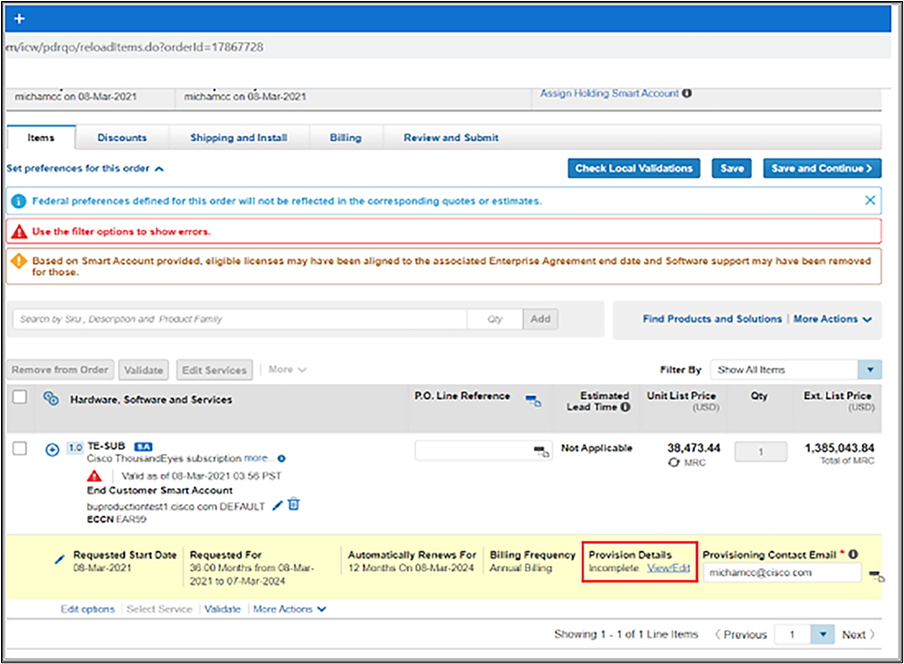
Task: Click the Estimated Lead Time info icon
Action: click(x=625, y=407)
